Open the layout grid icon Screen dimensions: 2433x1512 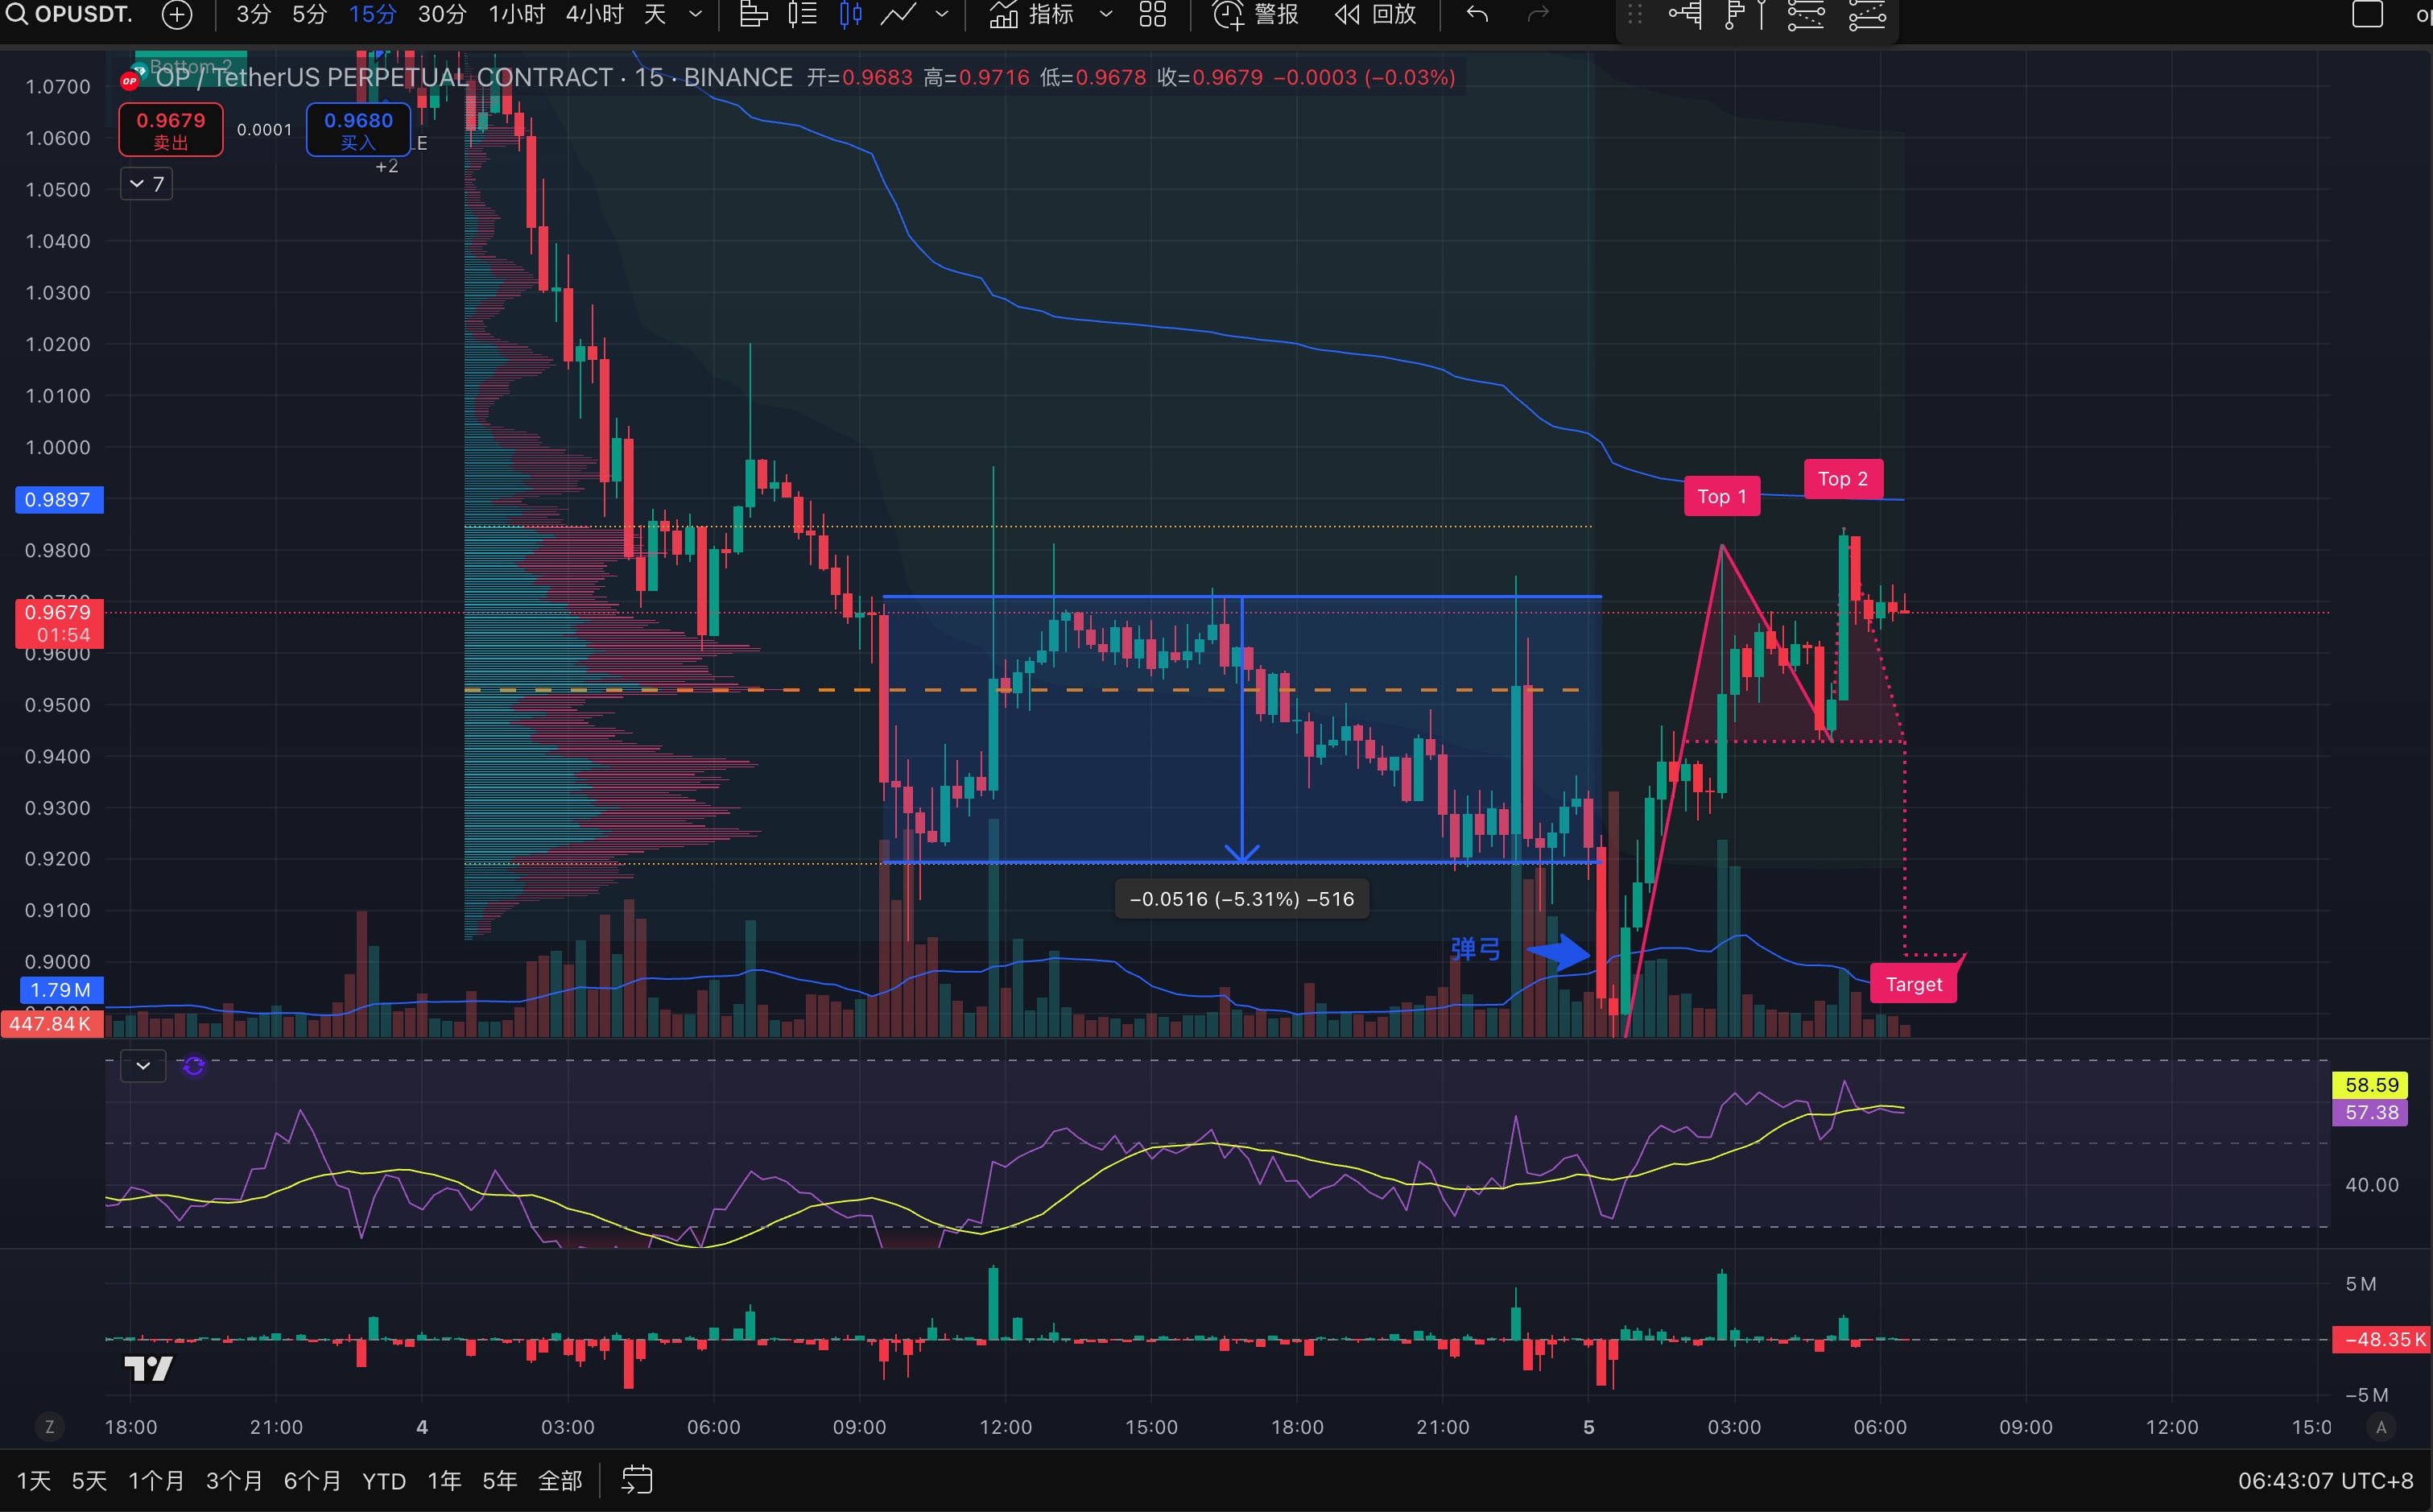[x=1153, y=14]
